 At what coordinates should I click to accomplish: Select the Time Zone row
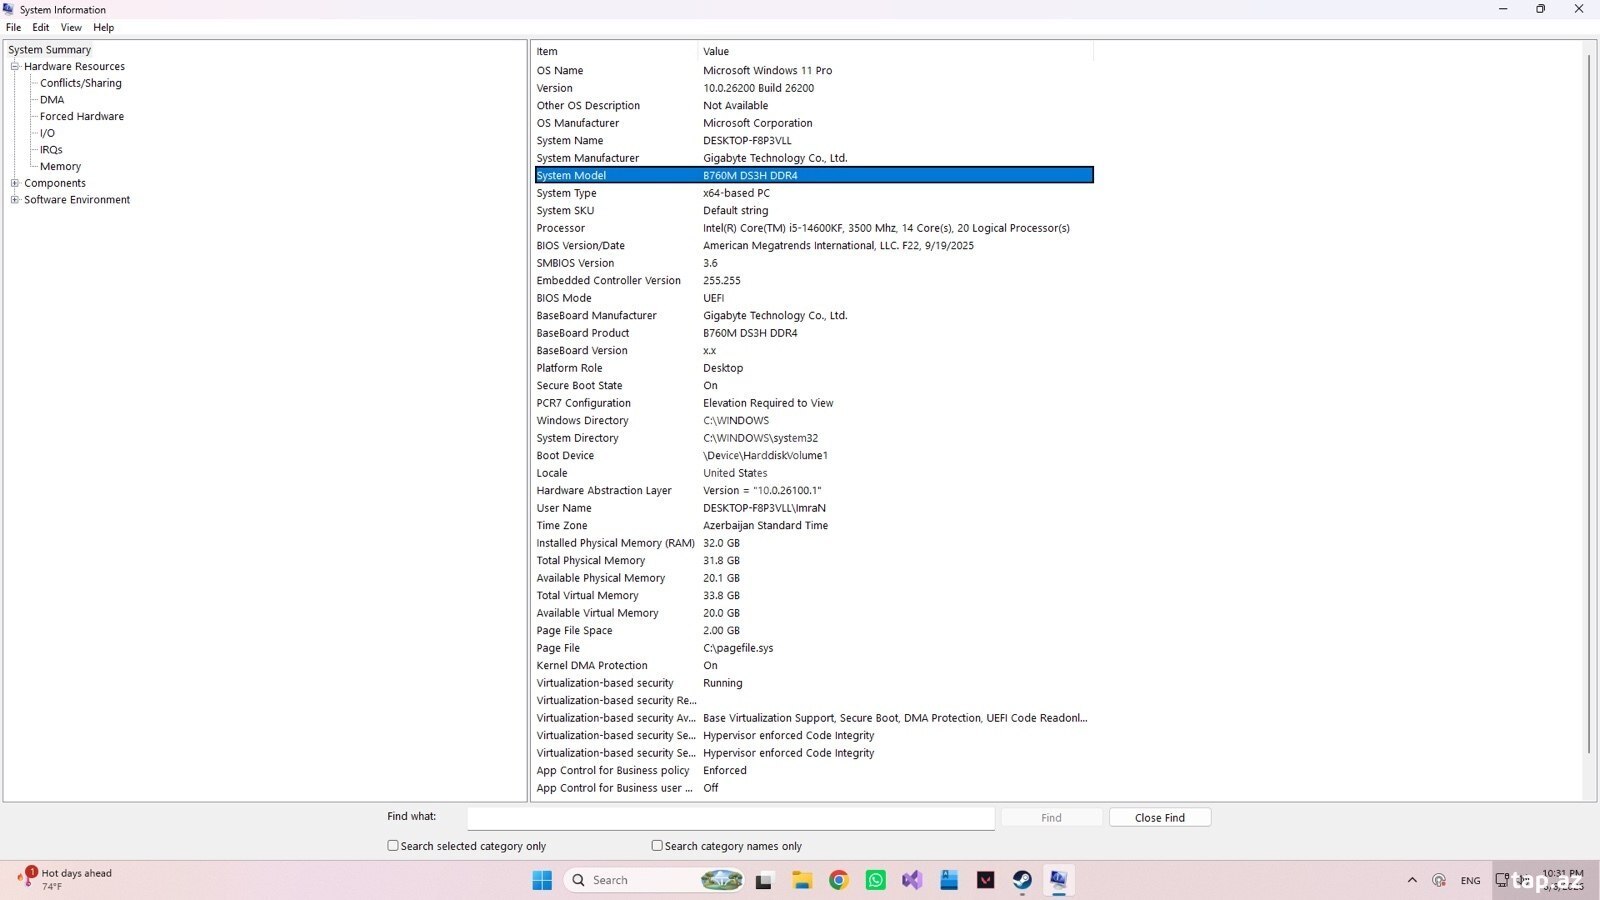[814, 526]
